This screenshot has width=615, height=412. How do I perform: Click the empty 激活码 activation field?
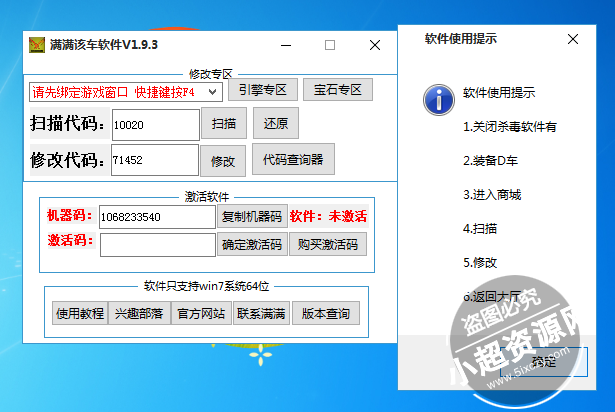point(158,245)
